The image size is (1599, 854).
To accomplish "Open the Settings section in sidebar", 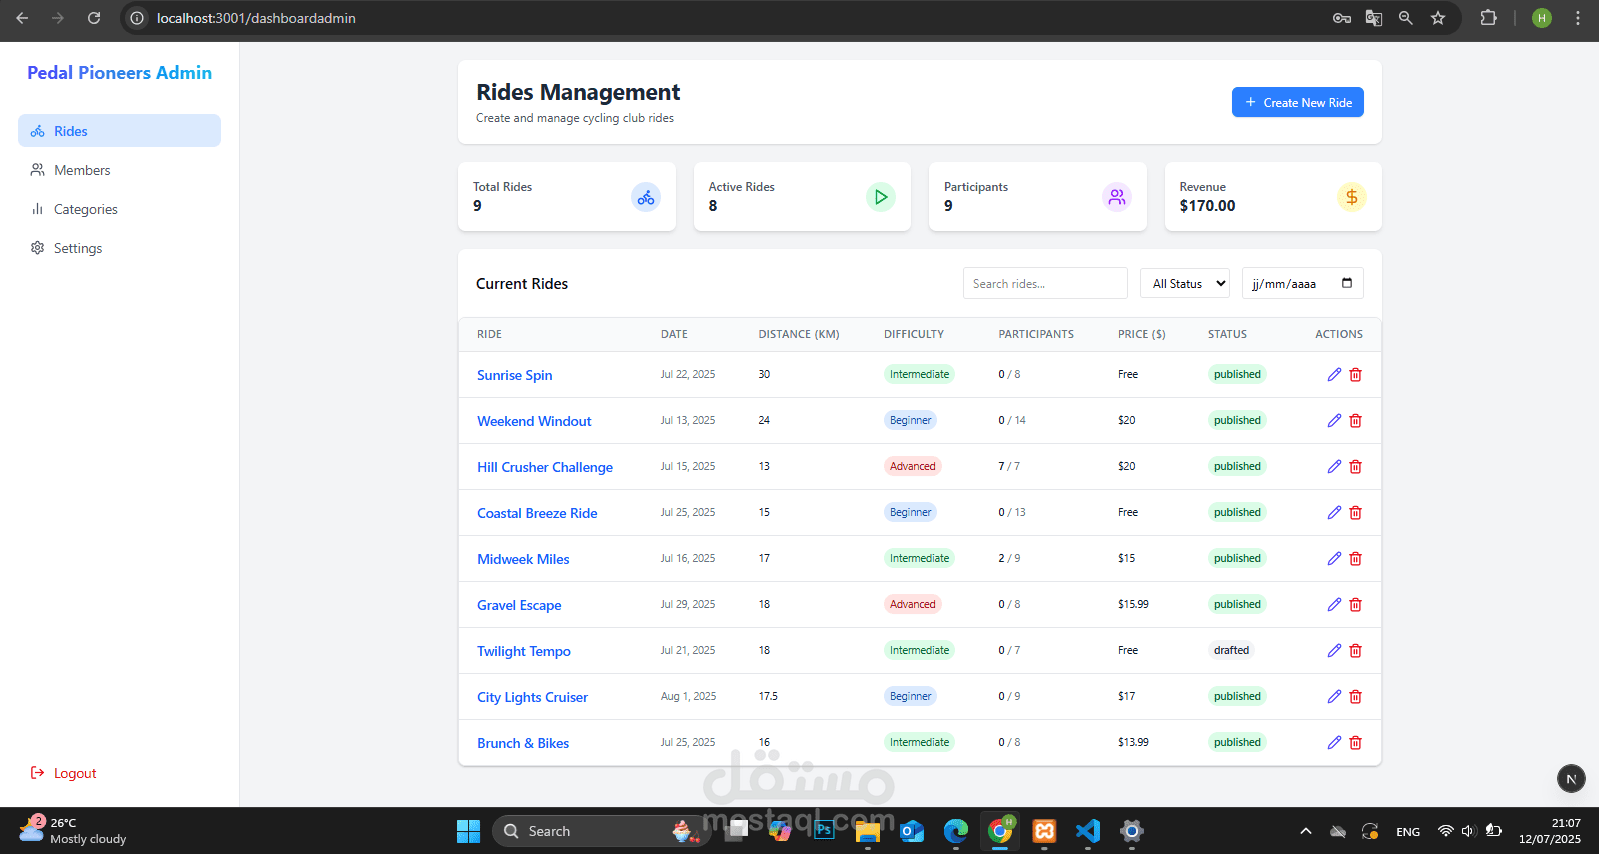I will point(119,248).
